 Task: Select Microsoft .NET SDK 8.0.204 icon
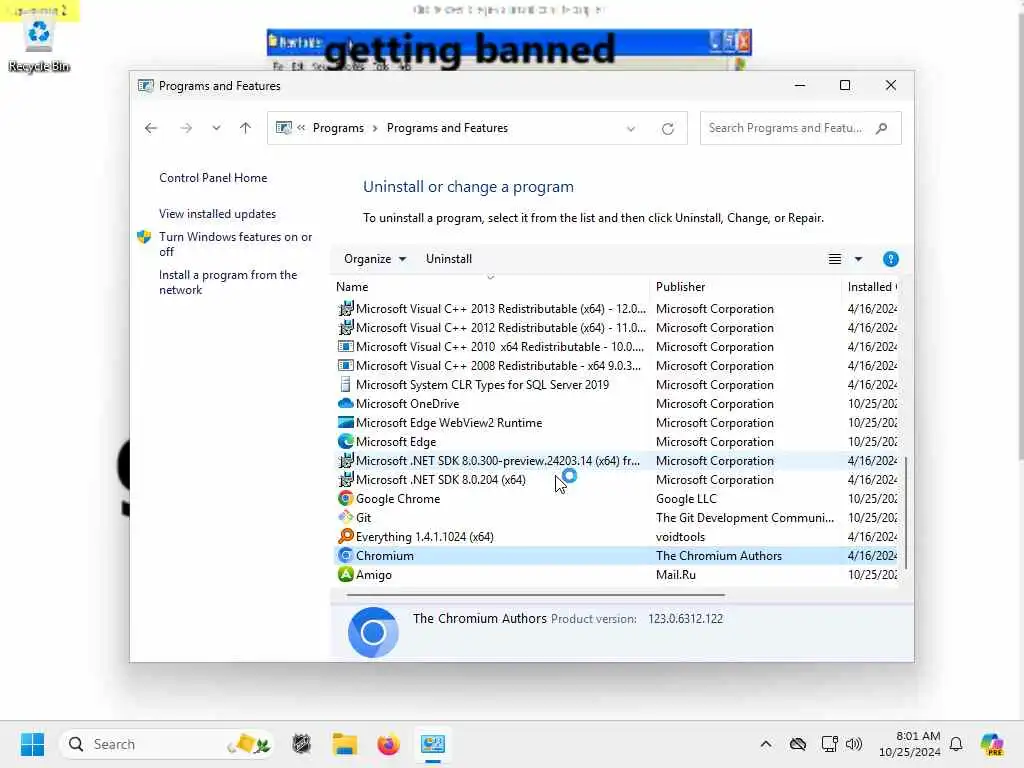pyautogui.click(x=345, y=479)
